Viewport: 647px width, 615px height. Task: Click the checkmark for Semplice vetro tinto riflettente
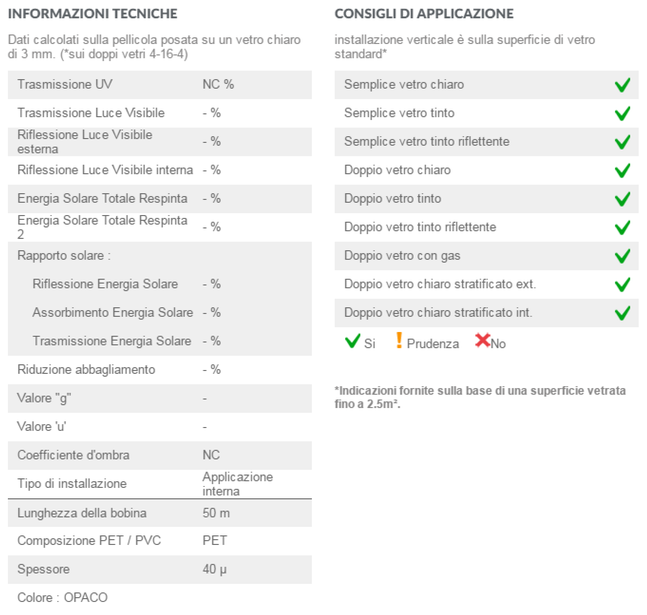(622, 142)
